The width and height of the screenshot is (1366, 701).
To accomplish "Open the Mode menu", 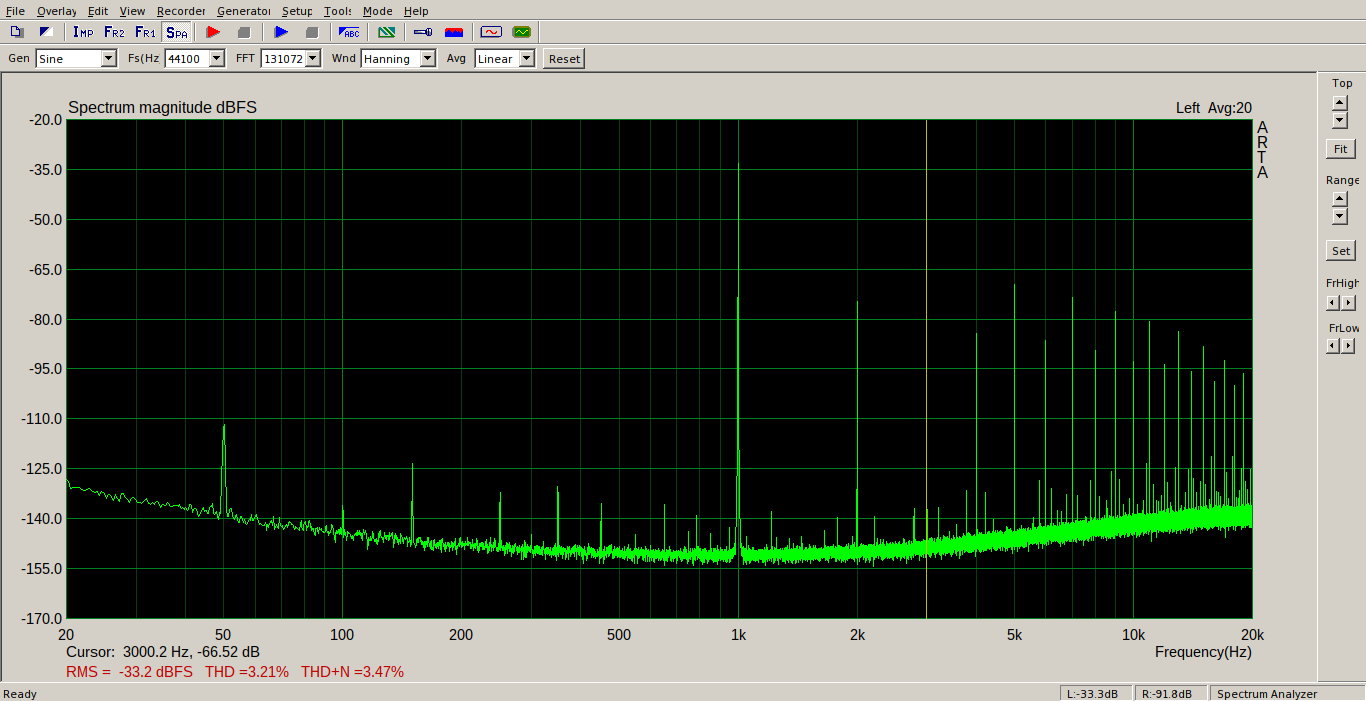I will [377, 11].
